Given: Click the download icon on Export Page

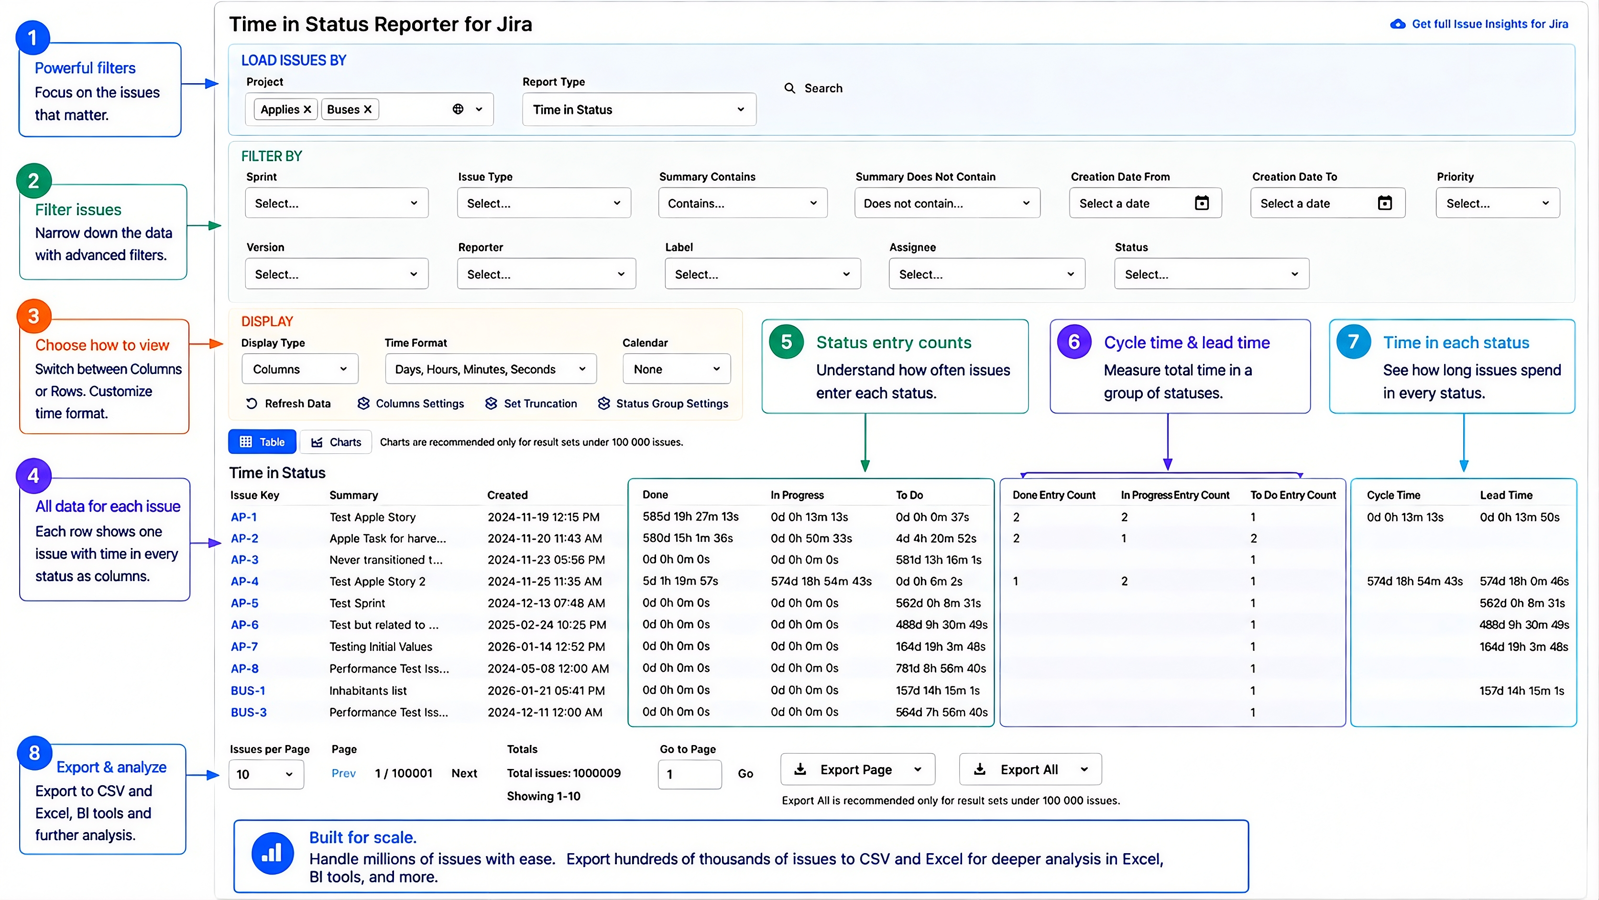Looking at the screenshot, I should point(800,769).
